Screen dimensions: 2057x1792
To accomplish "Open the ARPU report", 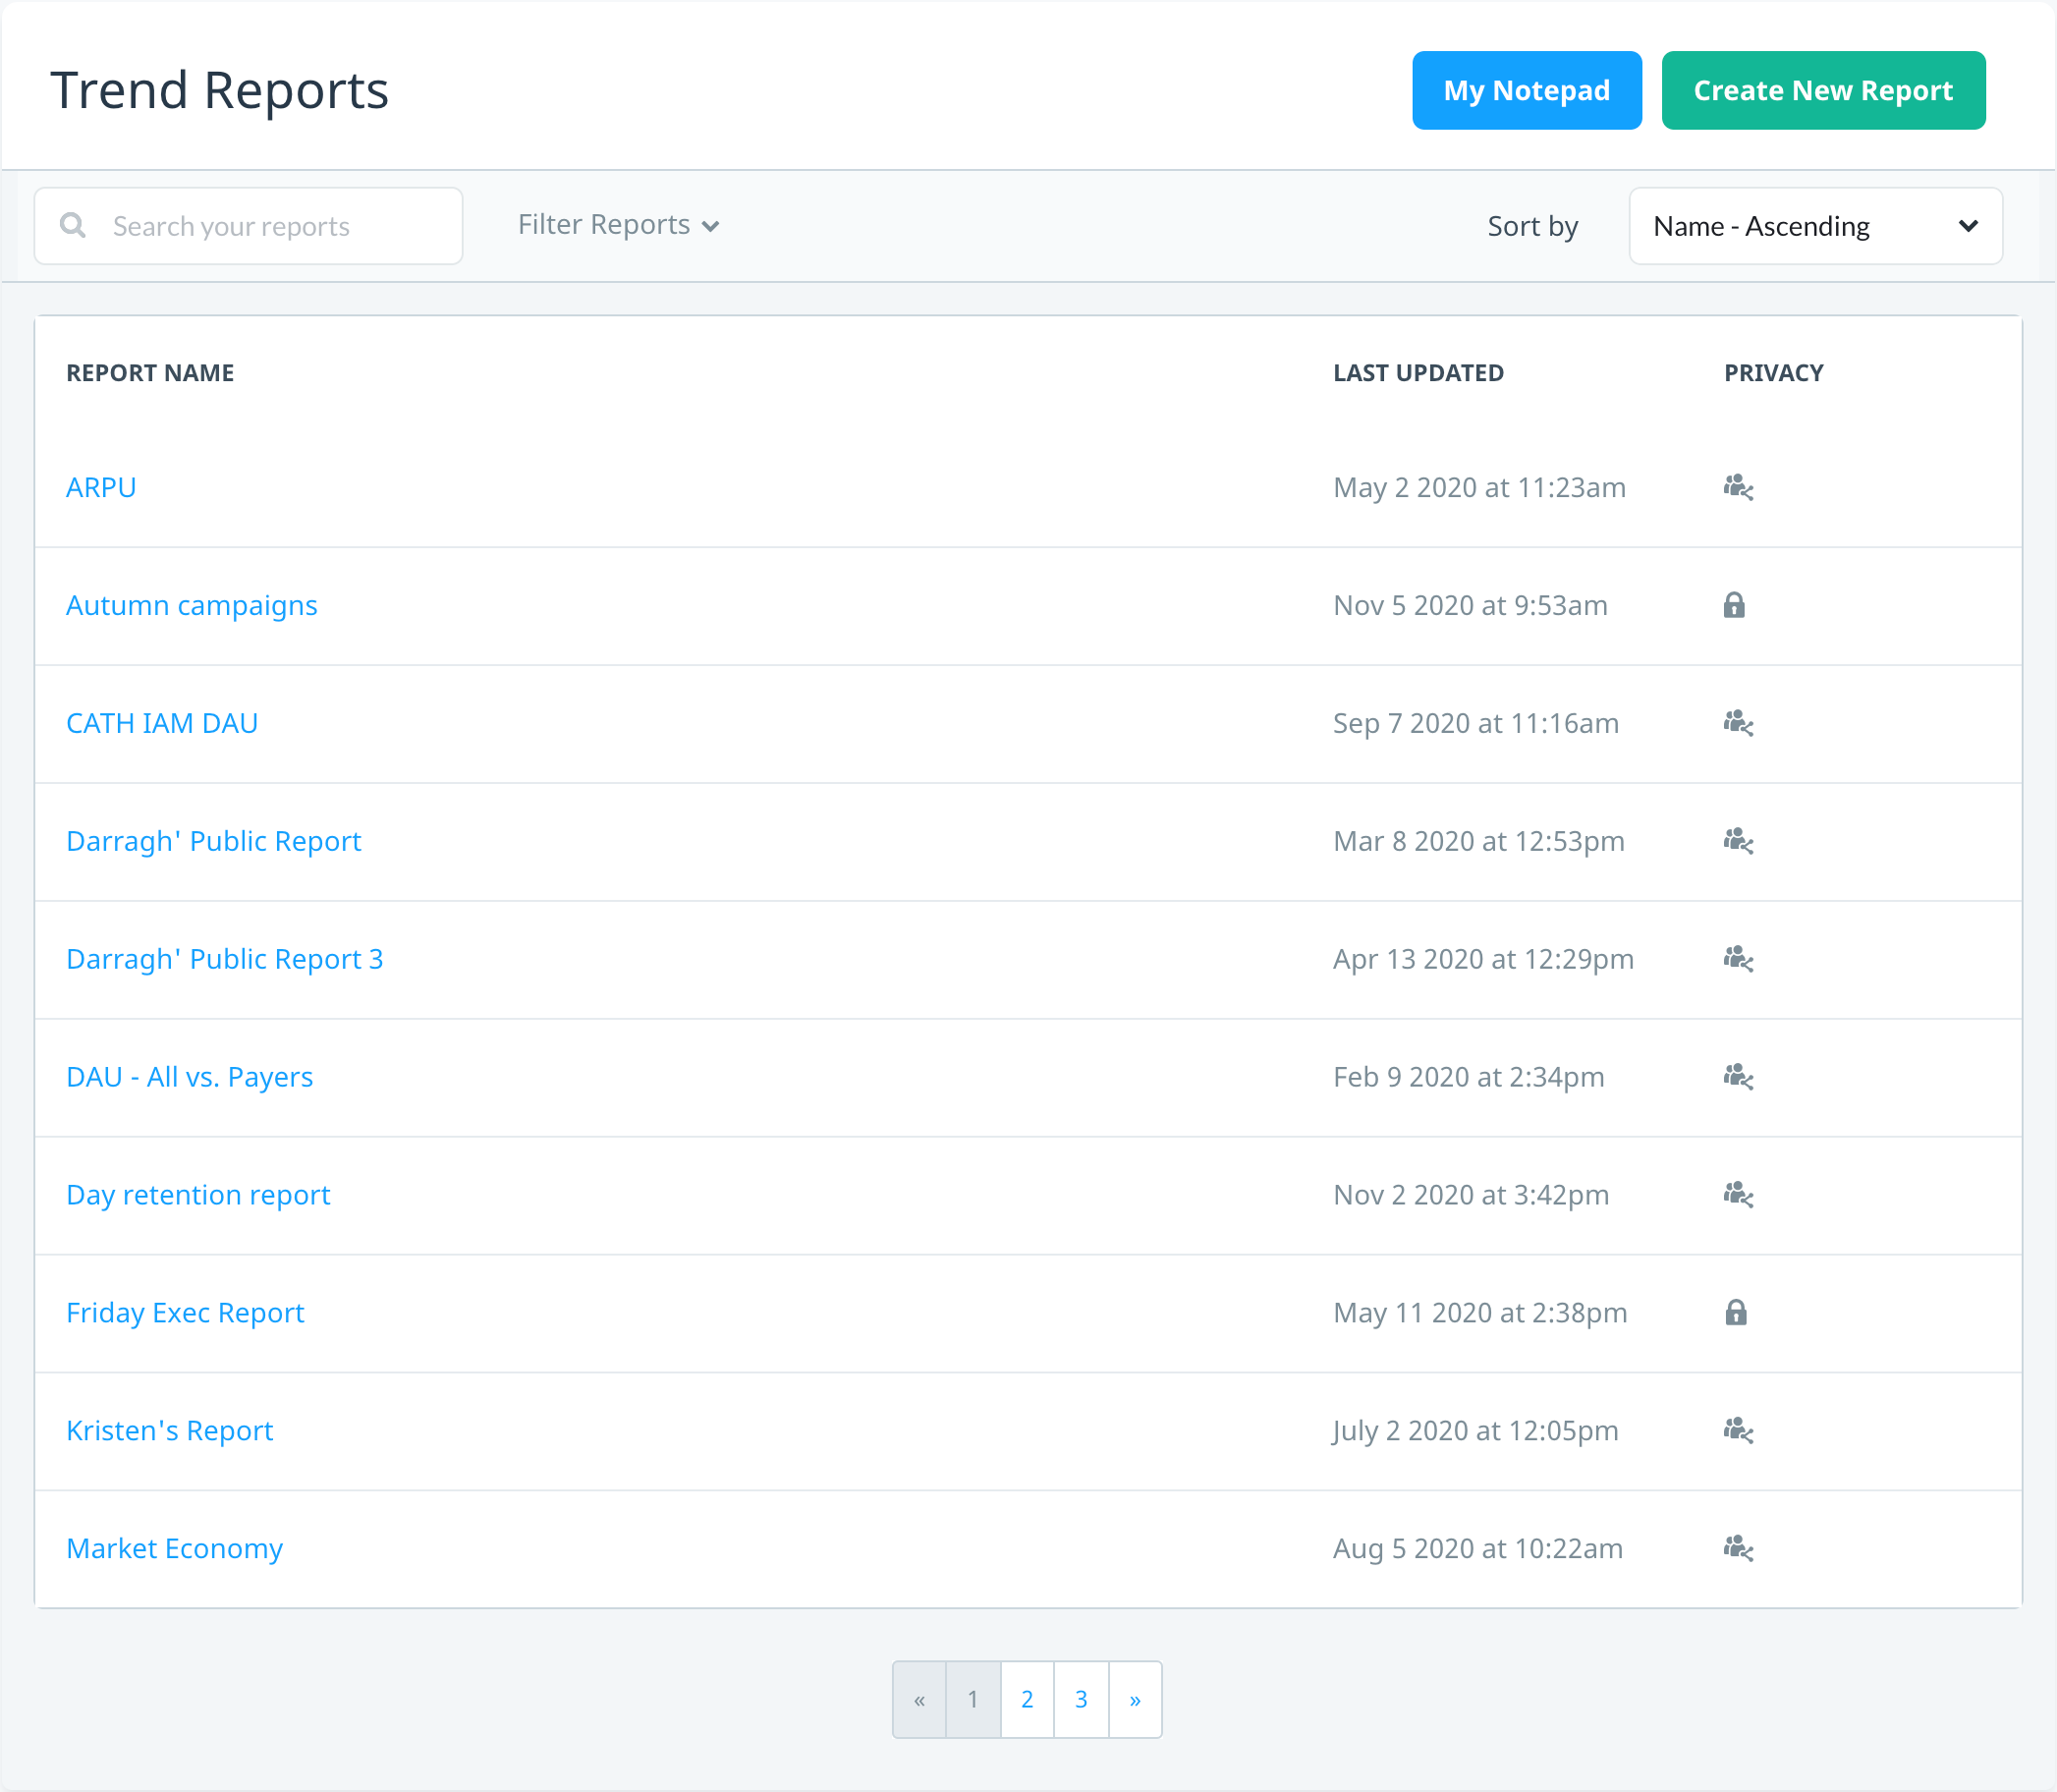I will point(101,487).
